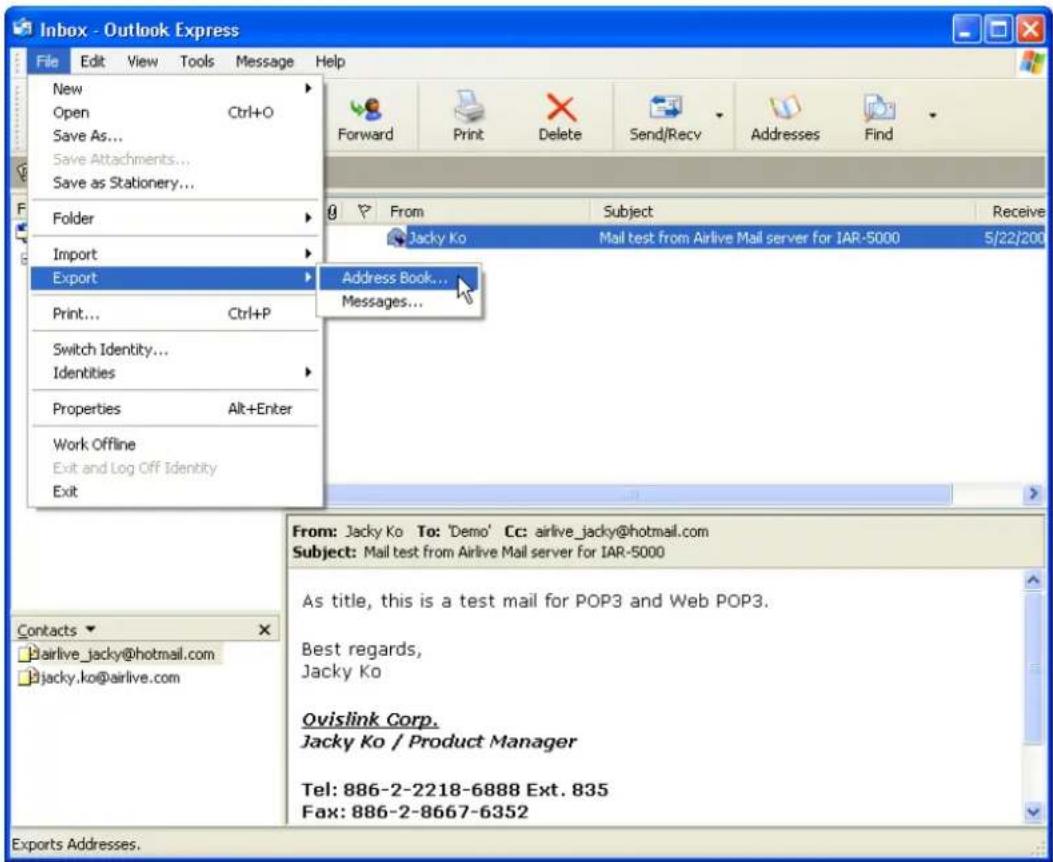Close the Contacts pane
Image resolution: width=1053 pixels, height=862 pixels.
(265, 630)
